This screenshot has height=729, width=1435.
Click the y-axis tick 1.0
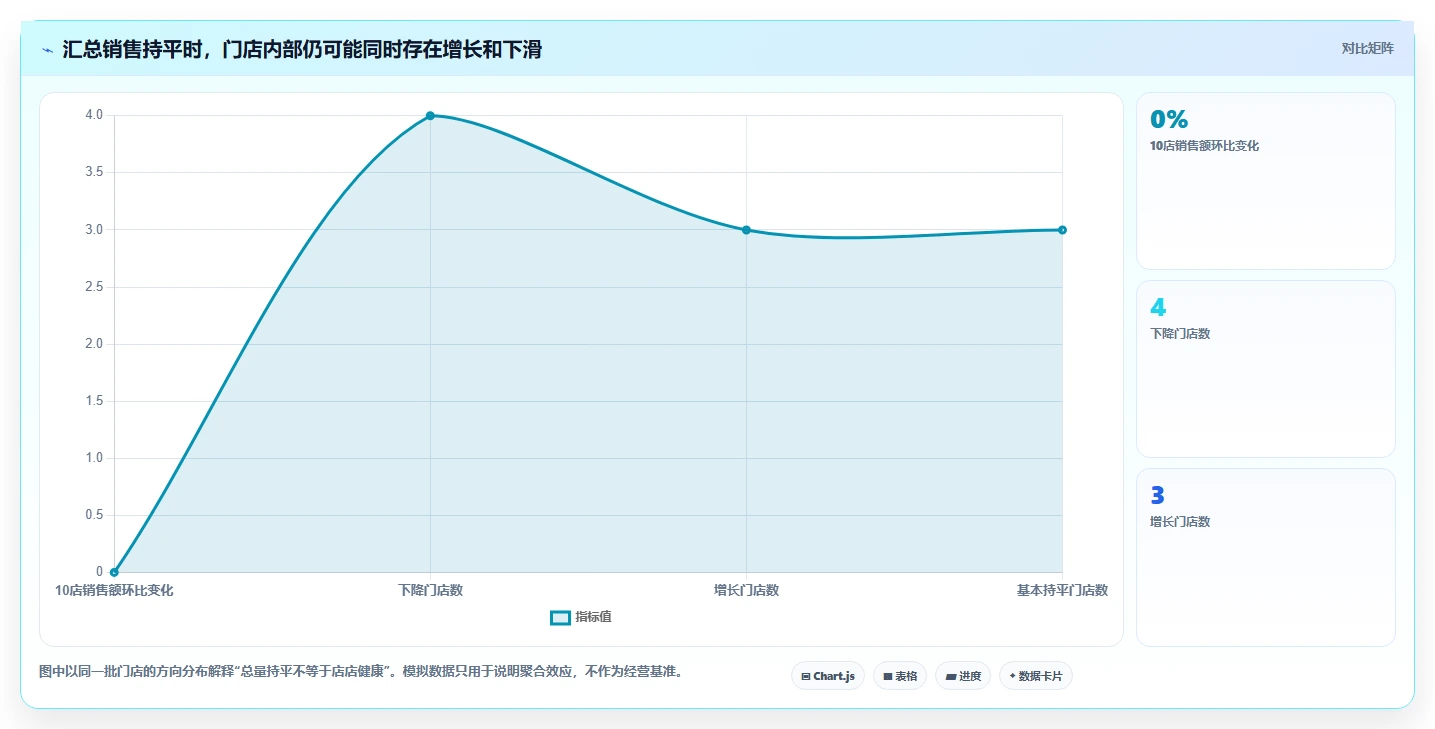[x=94, y=458]
